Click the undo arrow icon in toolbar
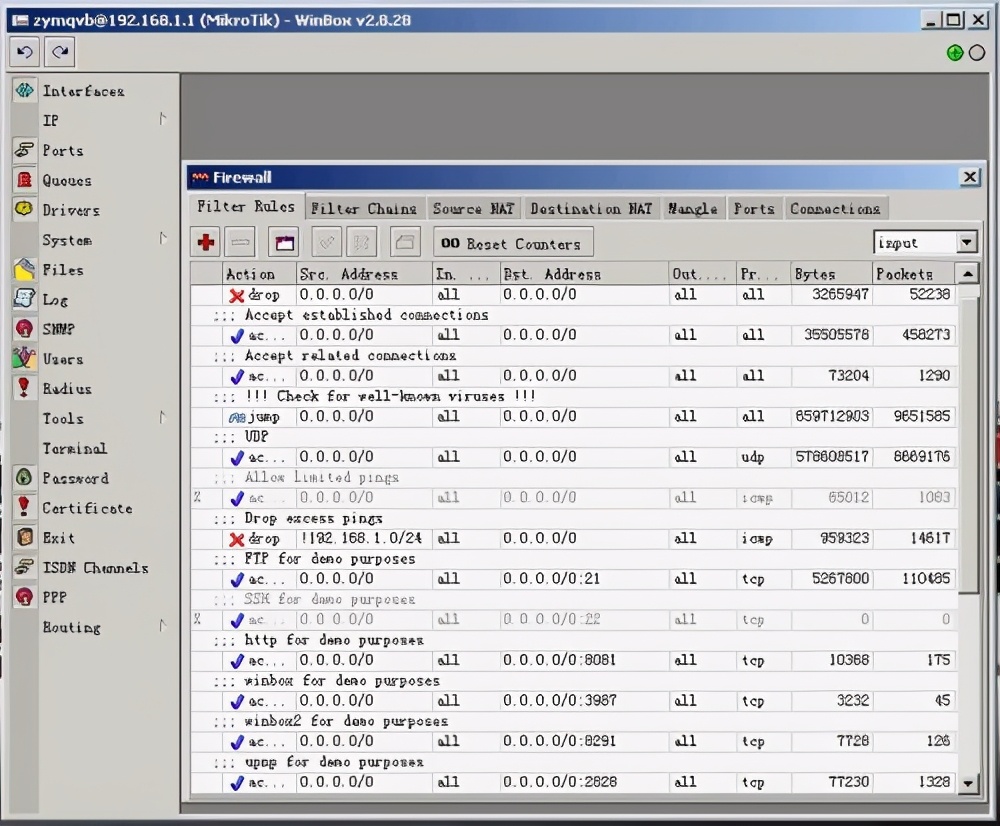This screenshot has height=826, width=1000. pyautogui.click(x=26, y=52)
